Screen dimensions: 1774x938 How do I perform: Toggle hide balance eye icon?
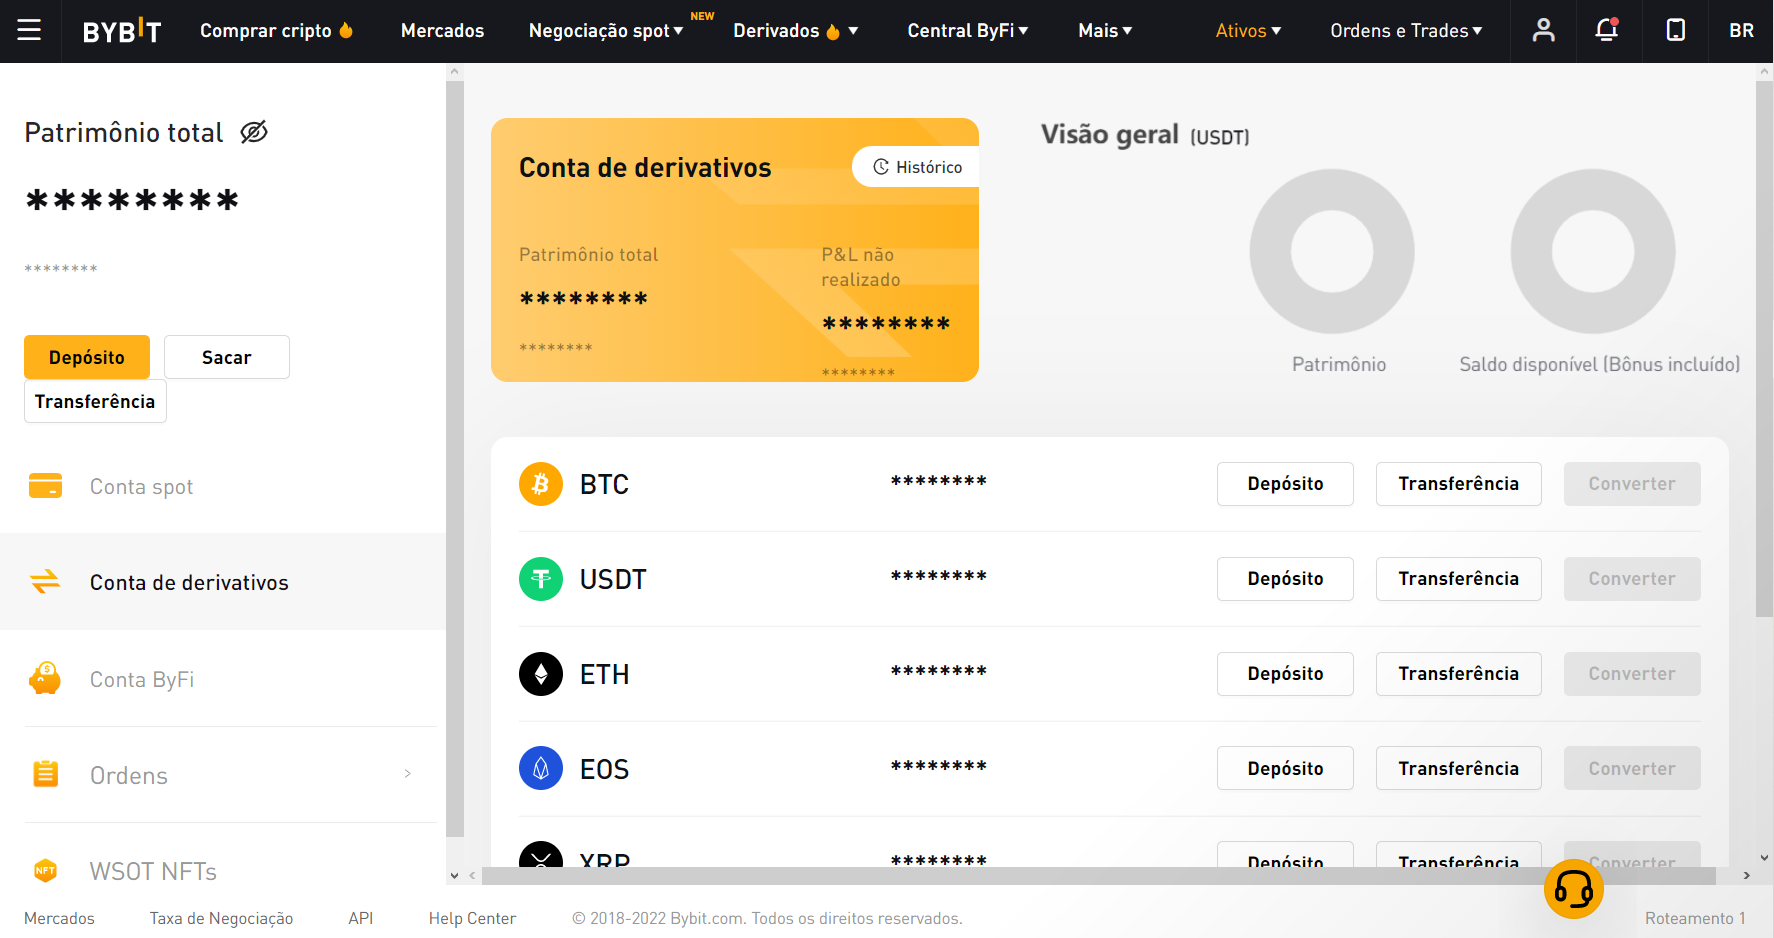pyautogui.click(x=254, y=132)
